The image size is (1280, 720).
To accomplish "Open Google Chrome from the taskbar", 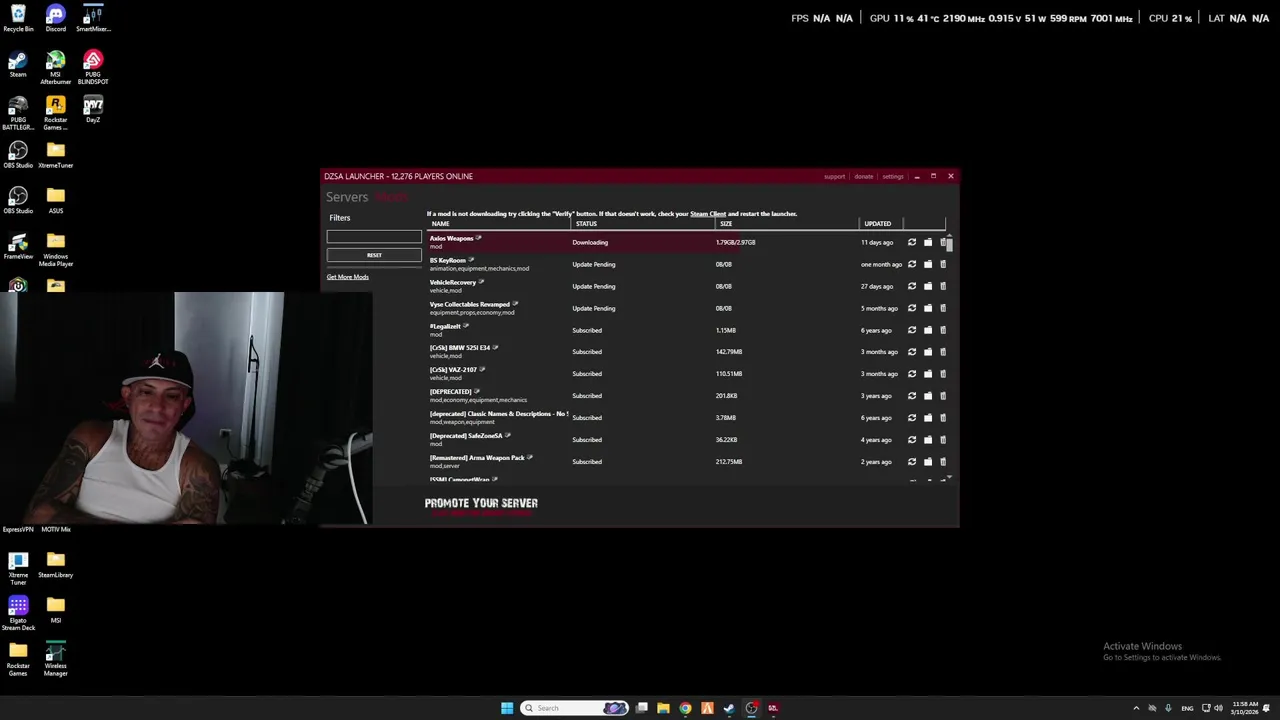I will pyautogui.click(x=685, y=708).
